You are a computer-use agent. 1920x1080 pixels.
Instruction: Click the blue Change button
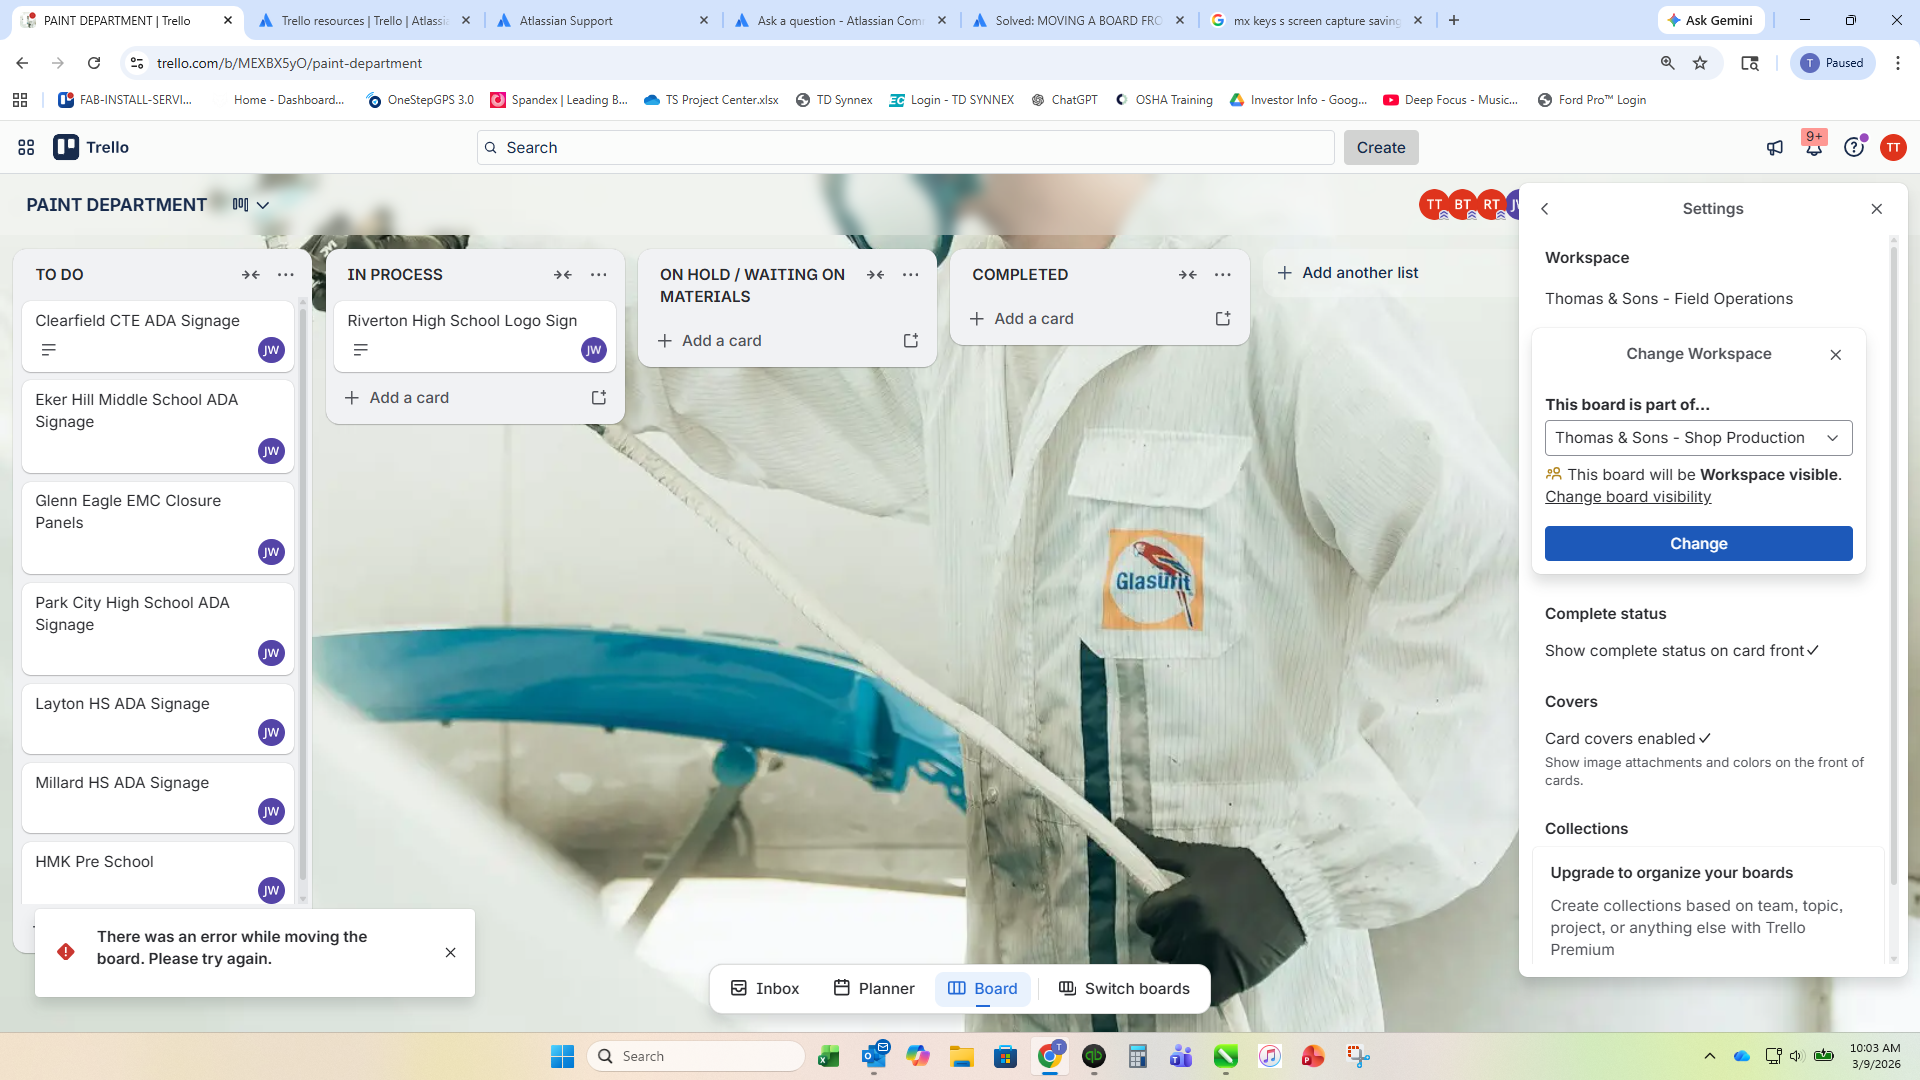1698,544
